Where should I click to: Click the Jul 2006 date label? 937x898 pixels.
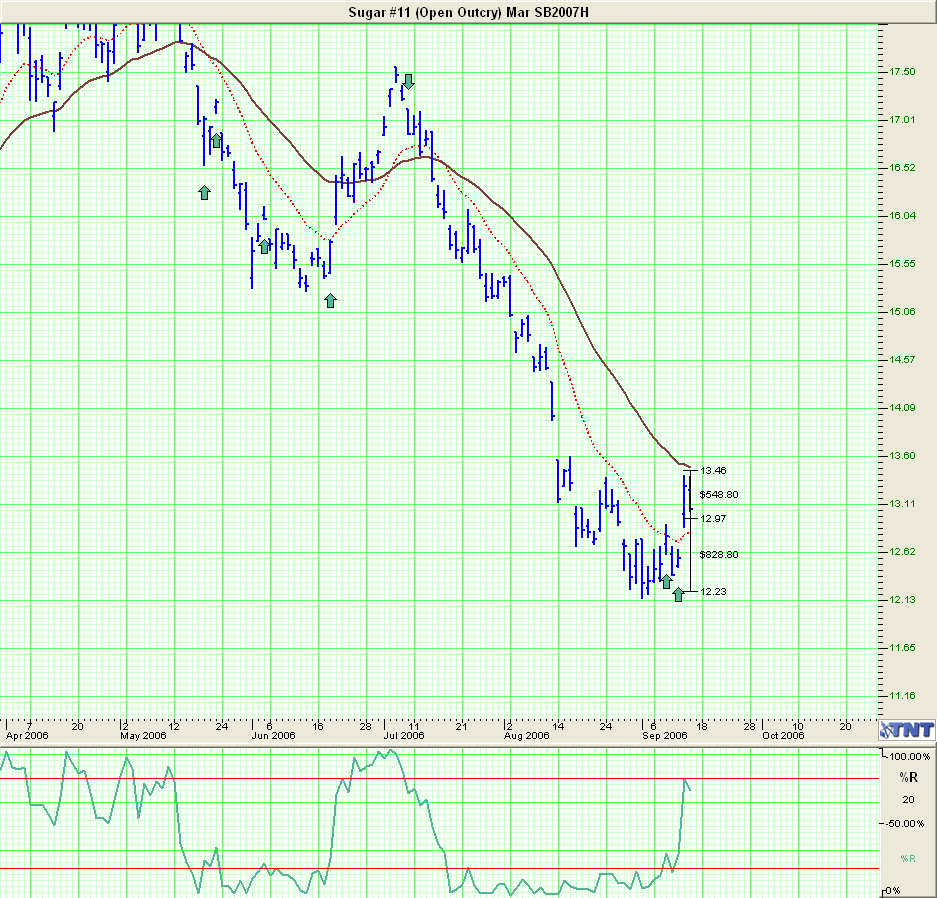click(404, 735)
